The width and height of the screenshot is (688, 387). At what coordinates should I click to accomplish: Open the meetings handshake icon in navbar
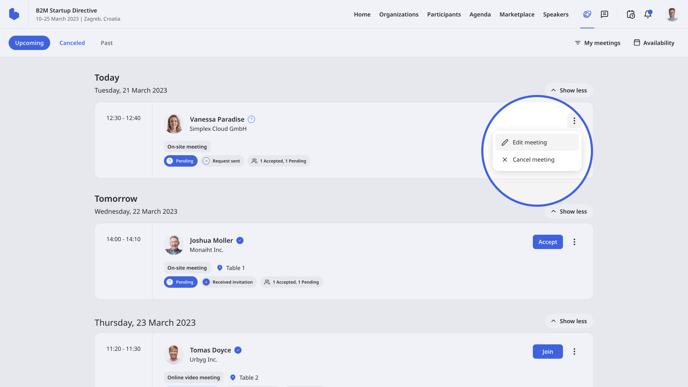(587, 14)
